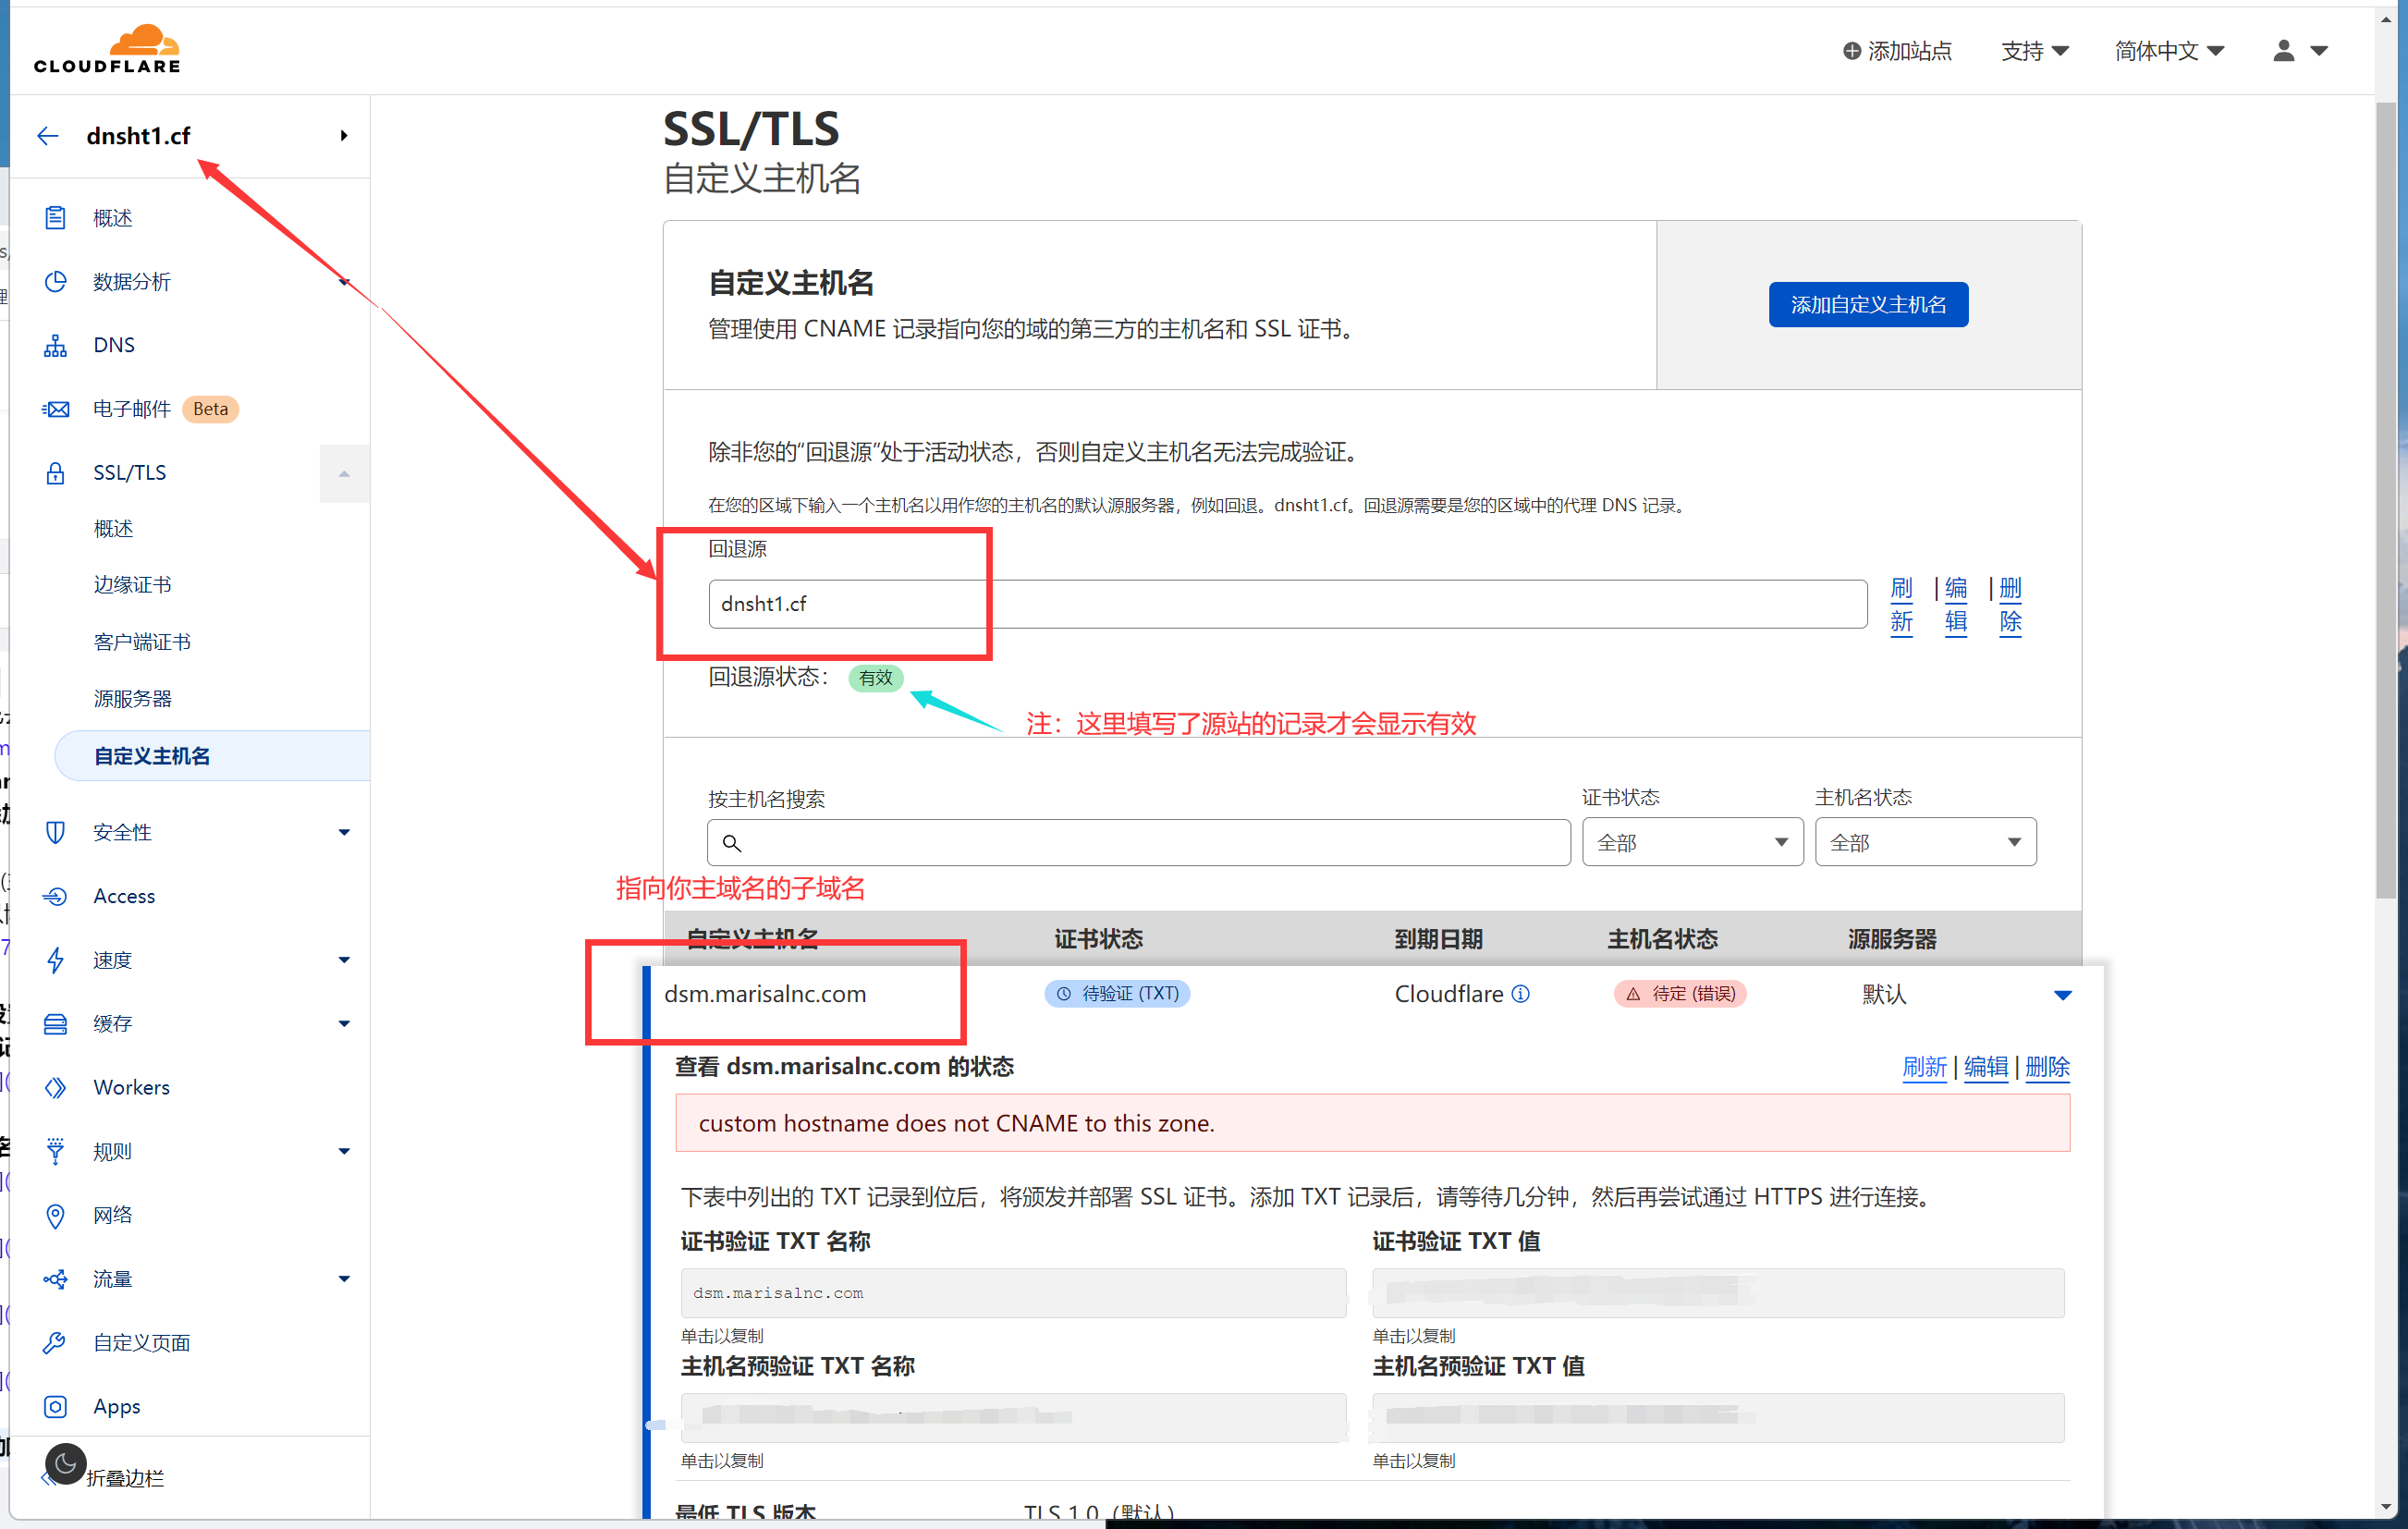Click the 刷新 link beside the fallback origin field

point(1901,604)
